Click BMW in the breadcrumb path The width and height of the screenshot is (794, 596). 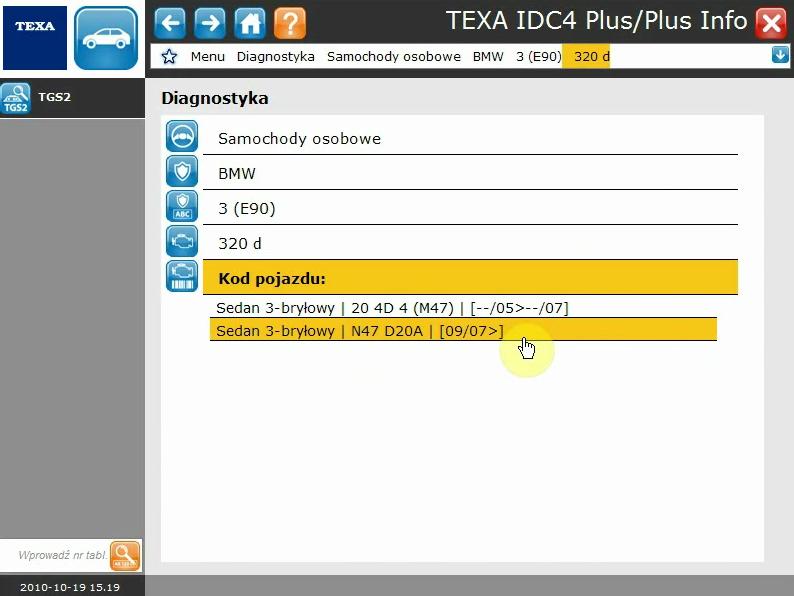coord(488,57)
